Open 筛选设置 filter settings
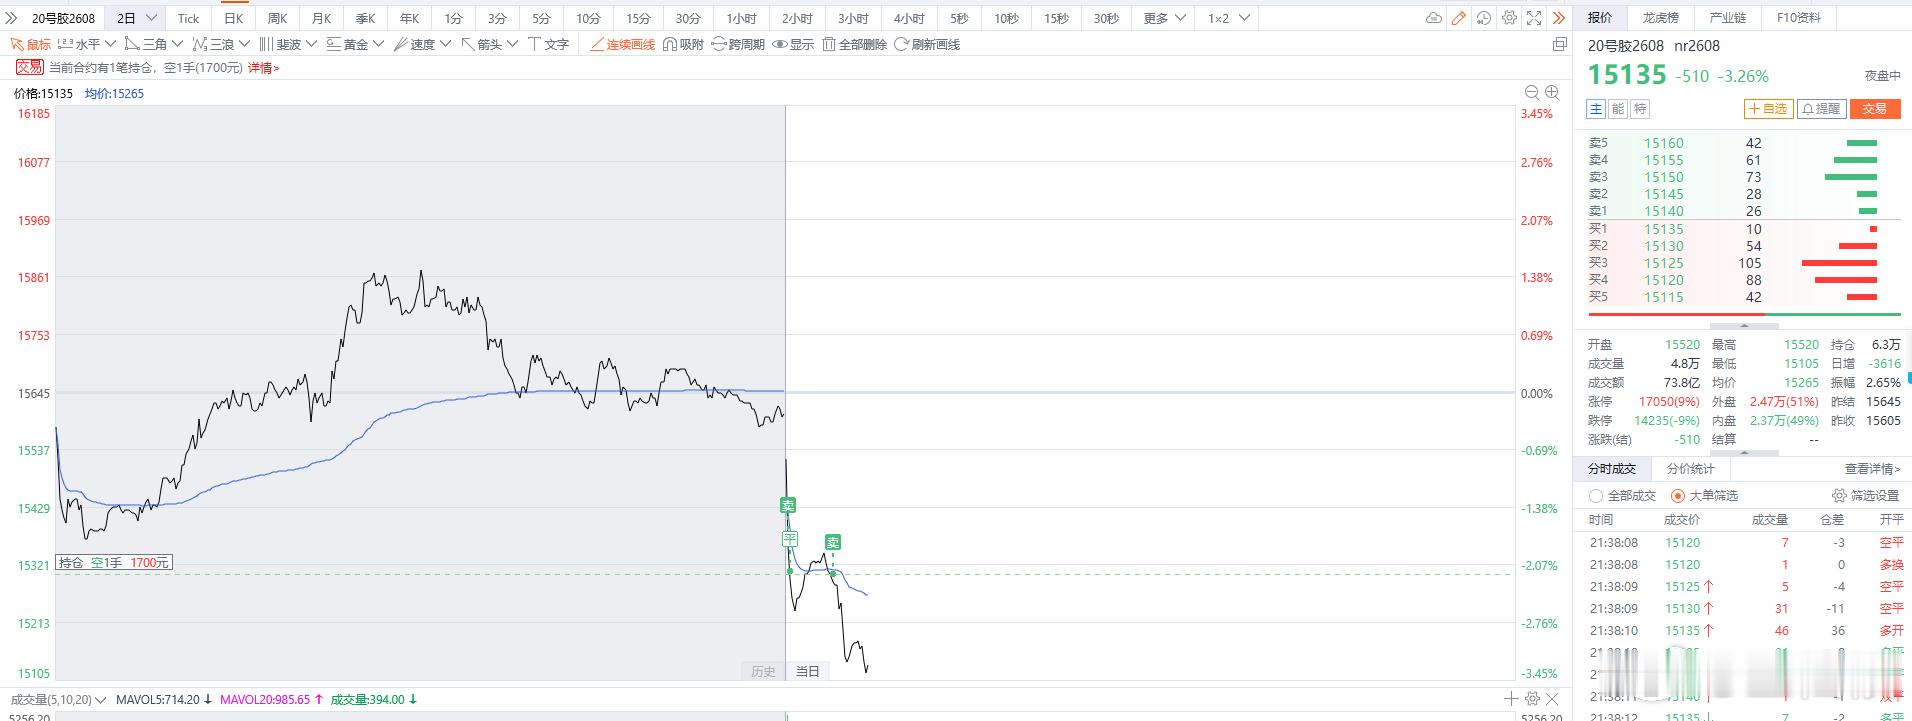Image resolution: width=1912 pixels, height=721 pixels. [x=1865, y=496]
